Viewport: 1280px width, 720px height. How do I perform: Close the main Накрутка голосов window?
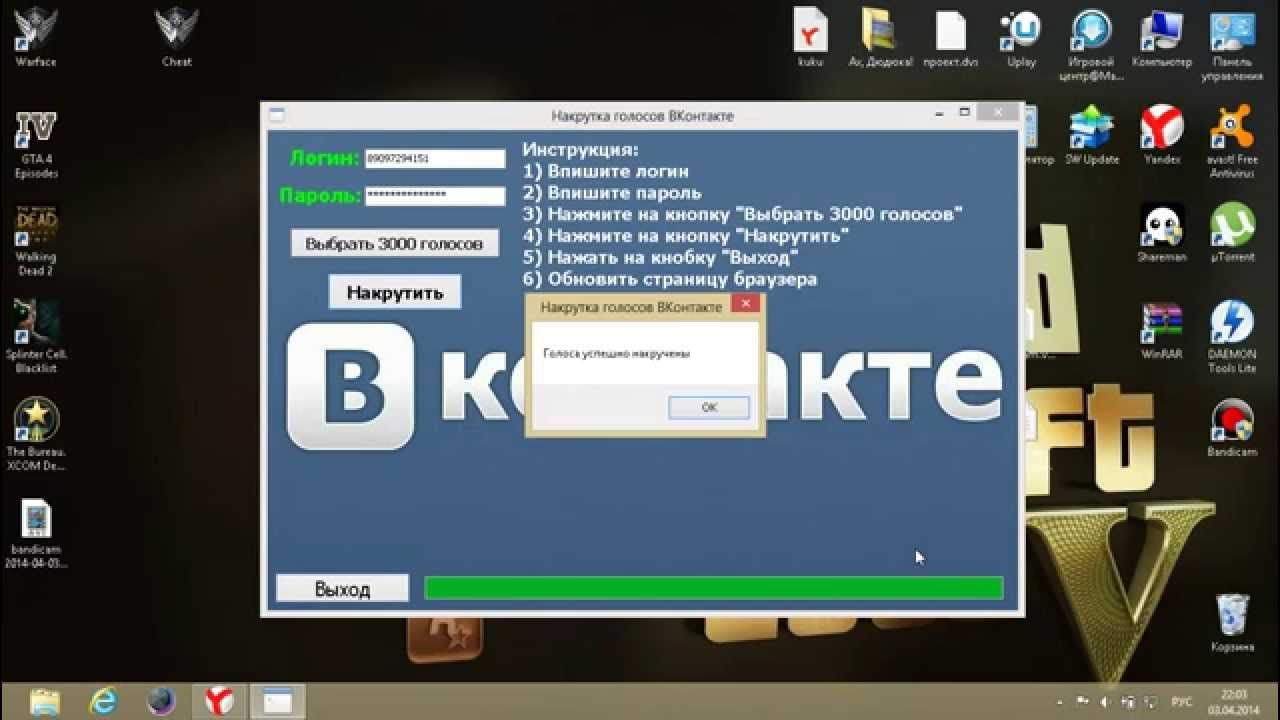[999, 113]
